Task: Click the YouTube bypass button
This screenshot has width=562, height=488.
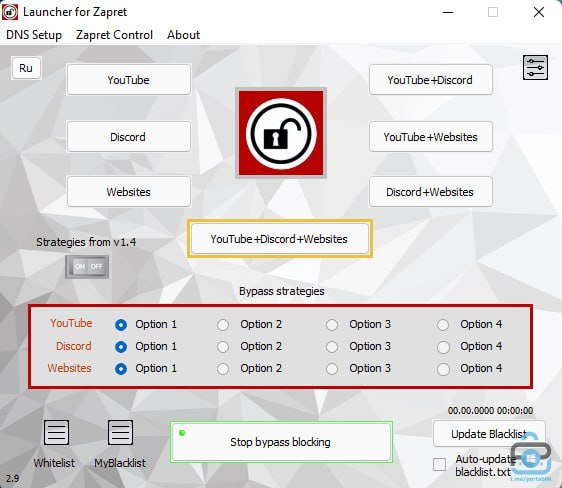Action: 129,80
